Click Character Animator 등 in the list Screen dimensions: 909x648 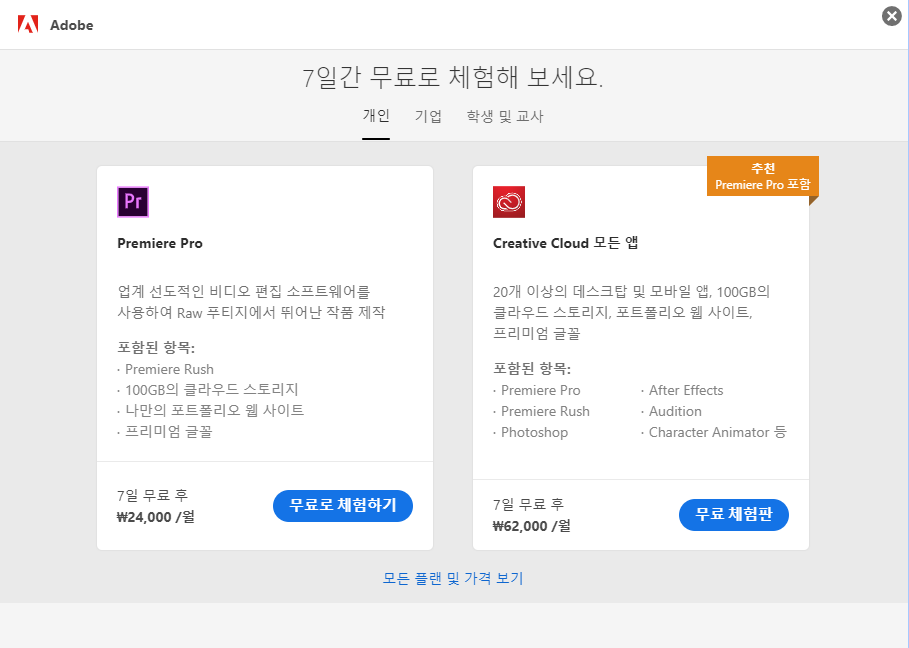[x=718, y=432]
